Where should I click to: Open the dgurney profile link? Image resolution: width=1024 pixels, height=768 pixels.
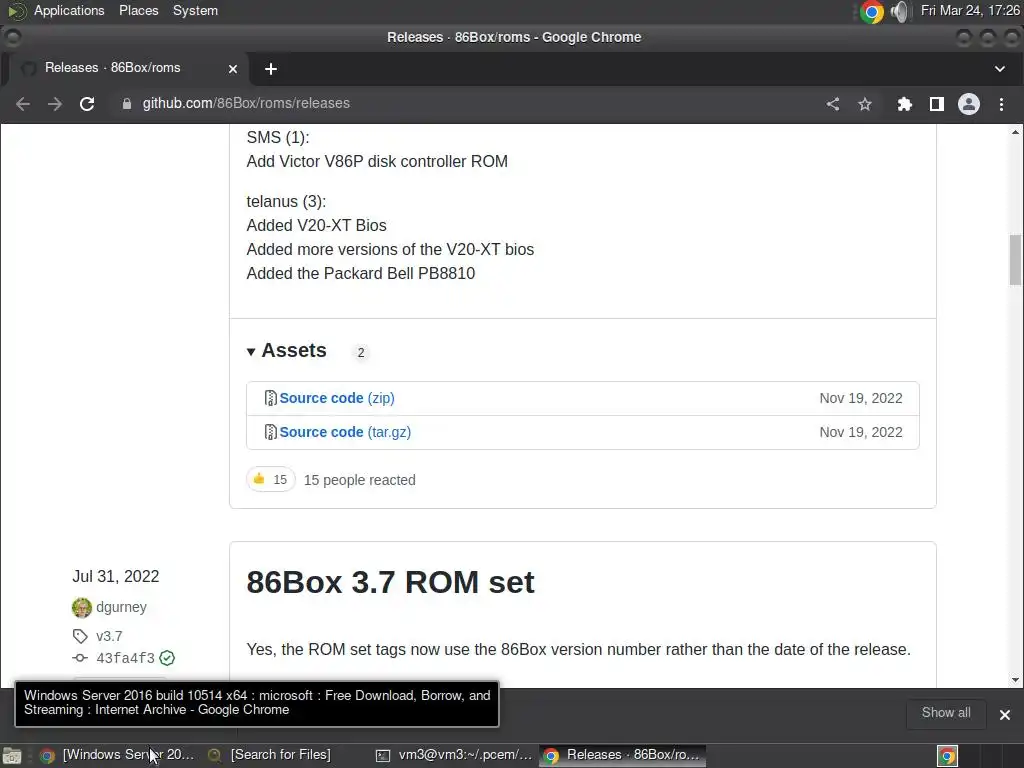(x=121, y=607)
